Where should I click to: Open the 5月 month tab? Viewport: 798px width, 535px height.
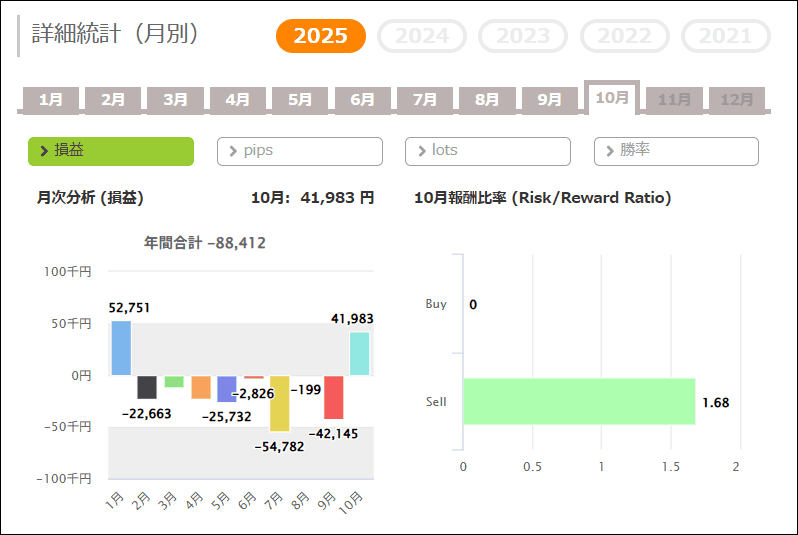pos(300,100)
